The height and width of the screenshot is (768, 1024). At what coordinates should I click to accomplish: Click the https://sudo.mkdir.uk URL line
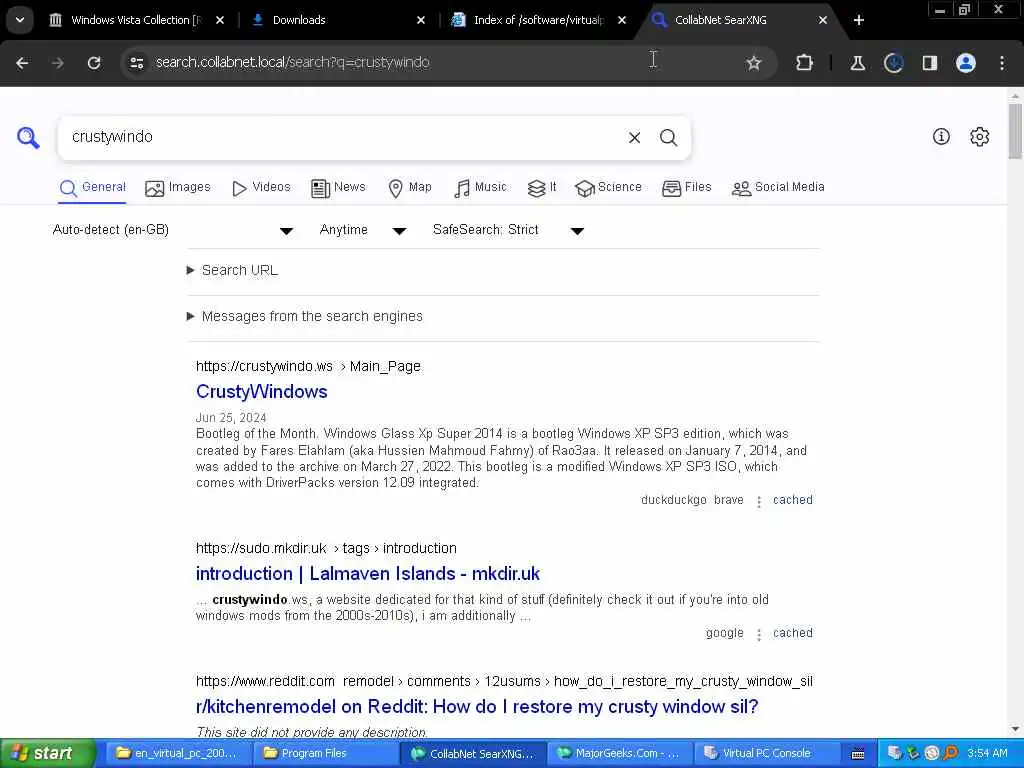click(x=326, y=549)
